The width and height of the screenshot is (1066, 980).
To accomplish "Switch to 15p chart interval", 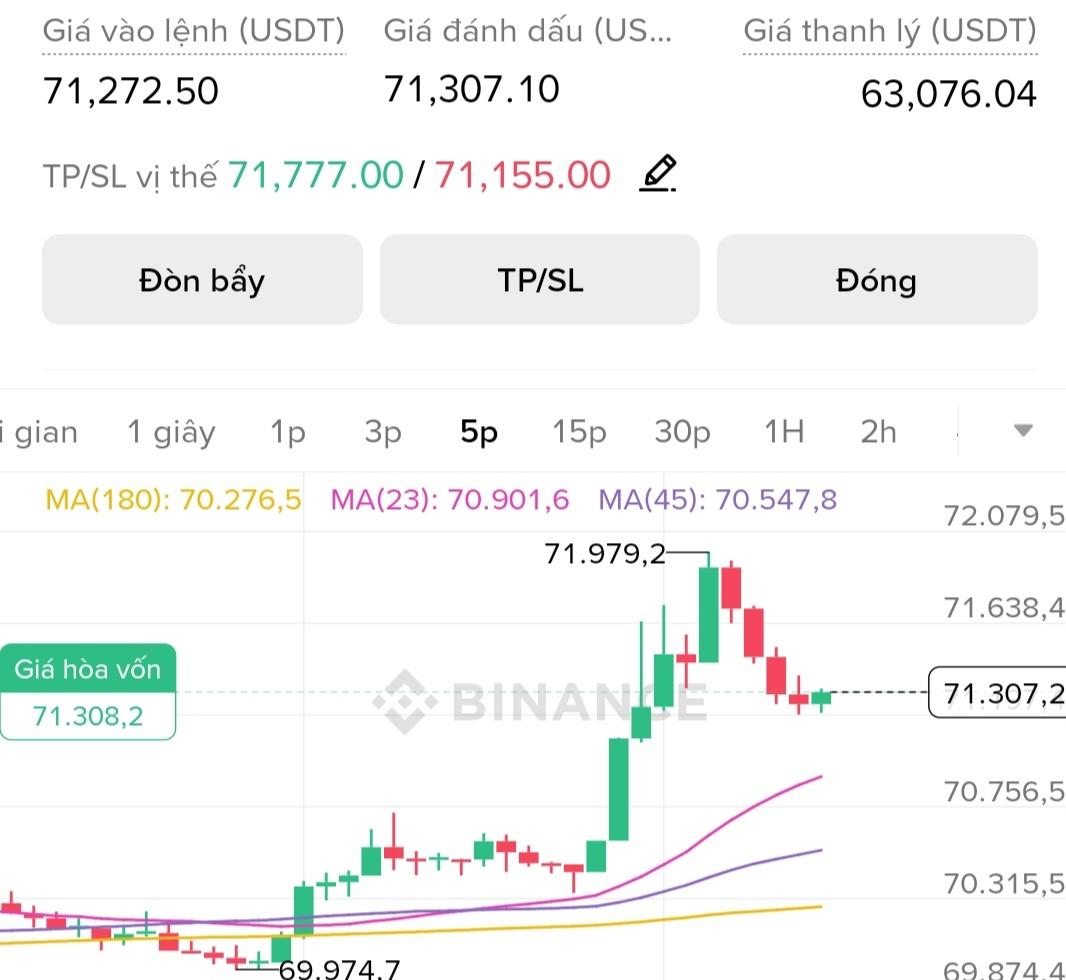I will click(580, 432).
